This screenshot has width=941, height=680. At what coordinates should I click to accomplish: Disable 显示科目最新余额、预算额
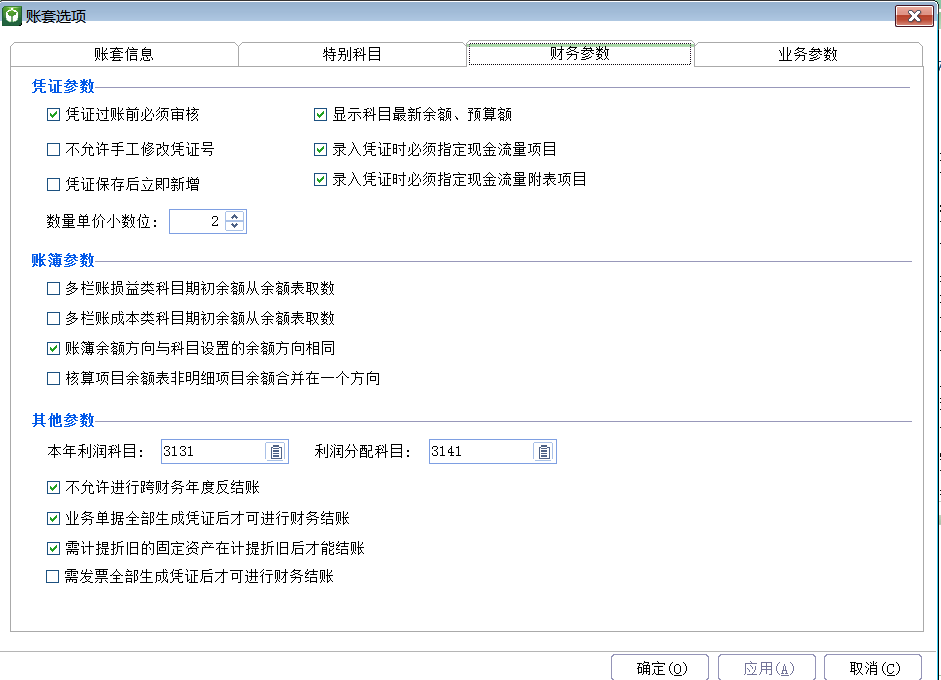pyautogui.click(x=320, y=114)
